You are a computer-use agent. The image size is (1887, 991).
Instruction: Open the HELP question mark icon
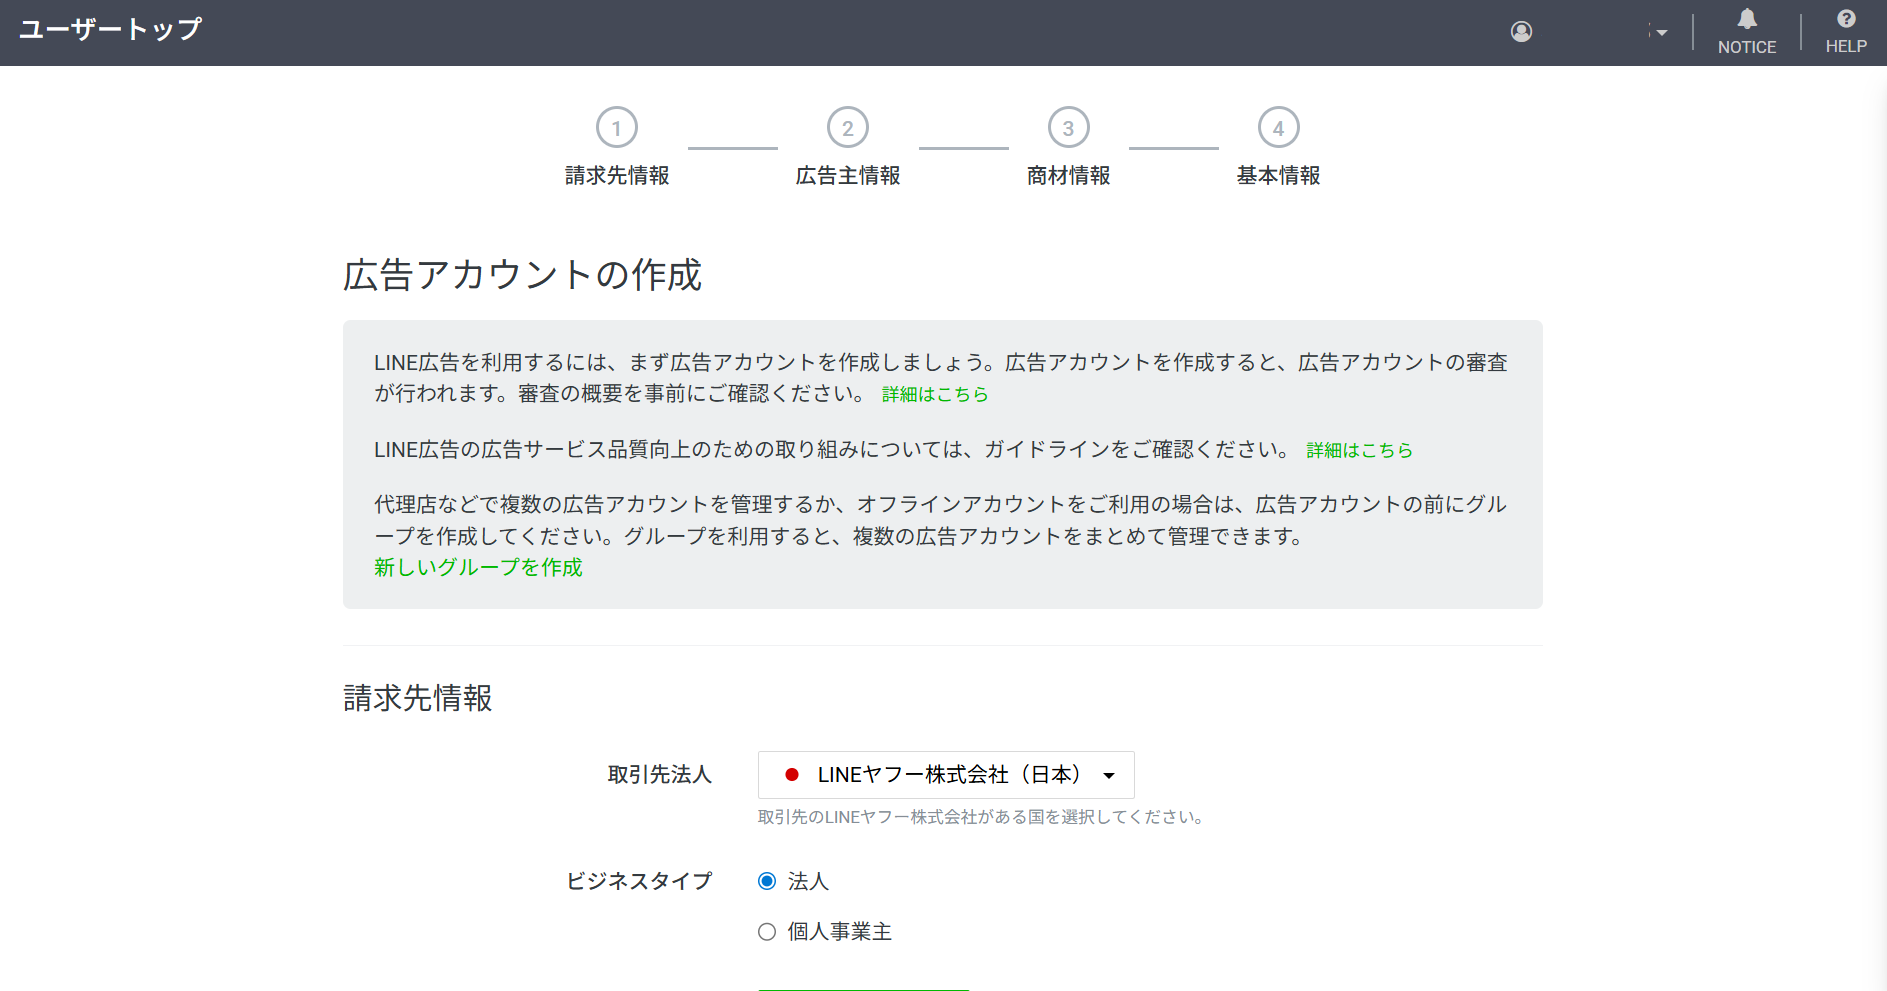pos(1846,20)
